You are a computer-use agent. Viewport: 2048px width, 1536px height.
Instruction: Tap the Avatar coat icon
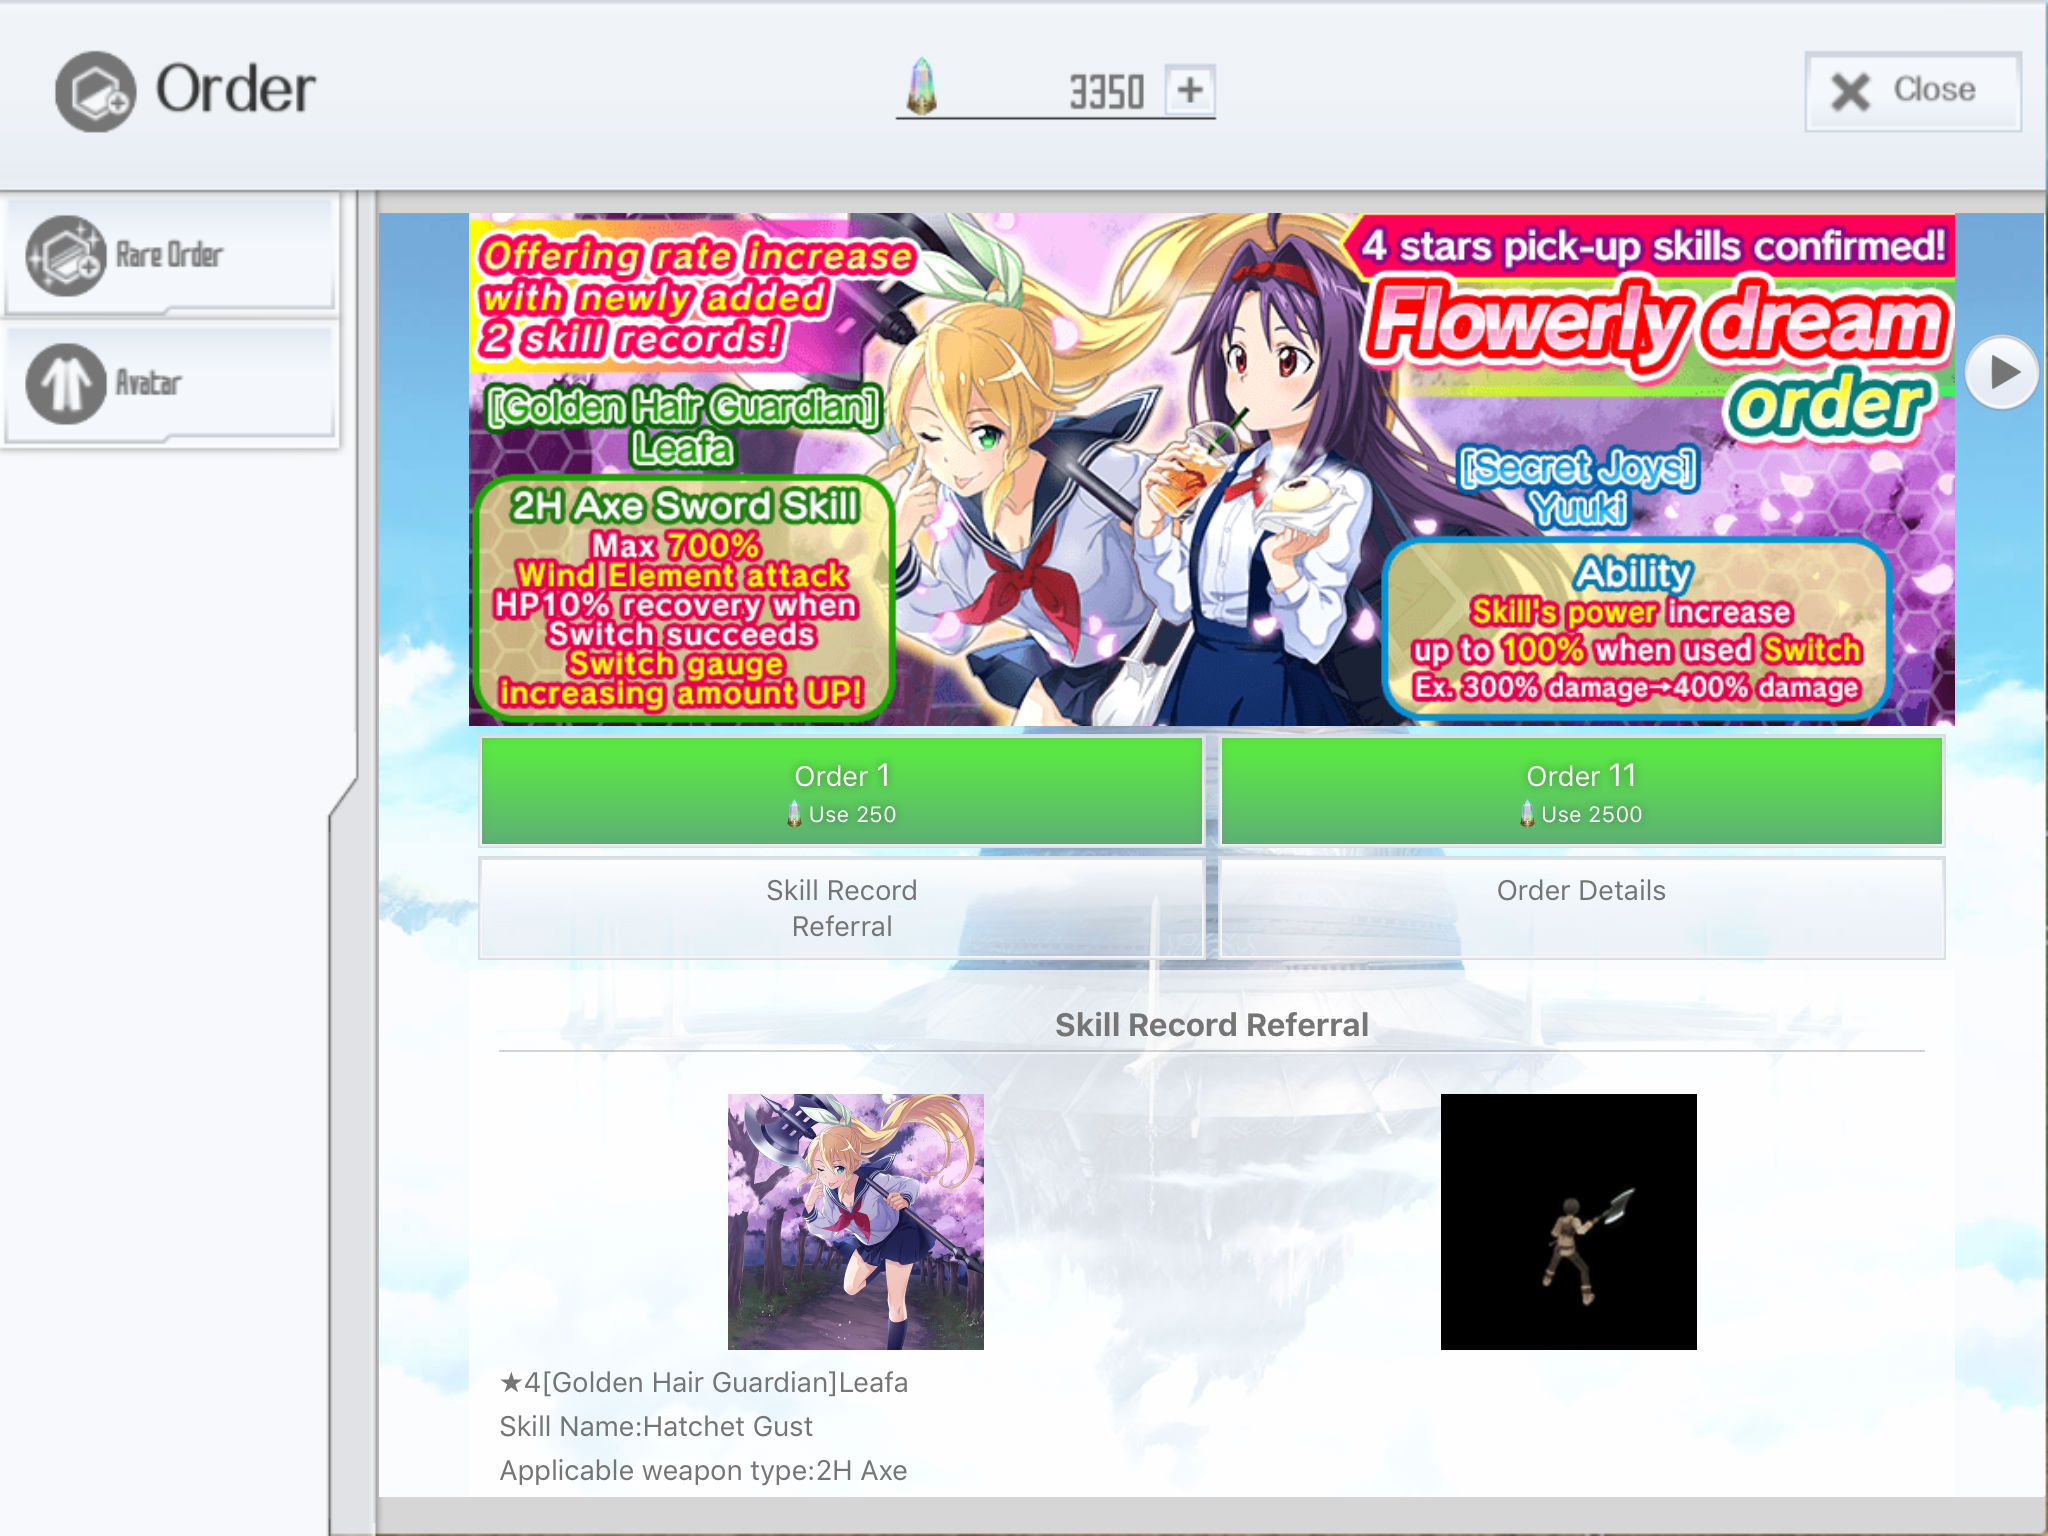pos(65,384)
